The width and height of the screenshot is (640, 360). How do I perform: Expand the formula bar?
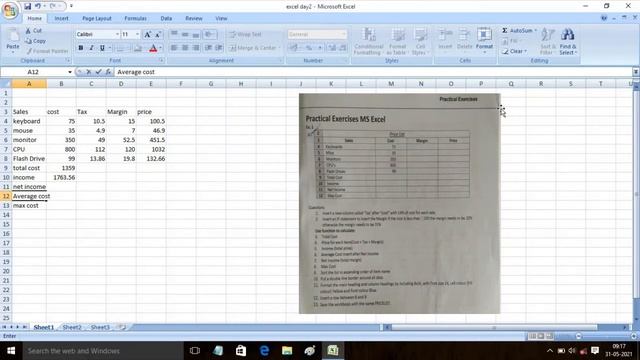coord(636,72)
